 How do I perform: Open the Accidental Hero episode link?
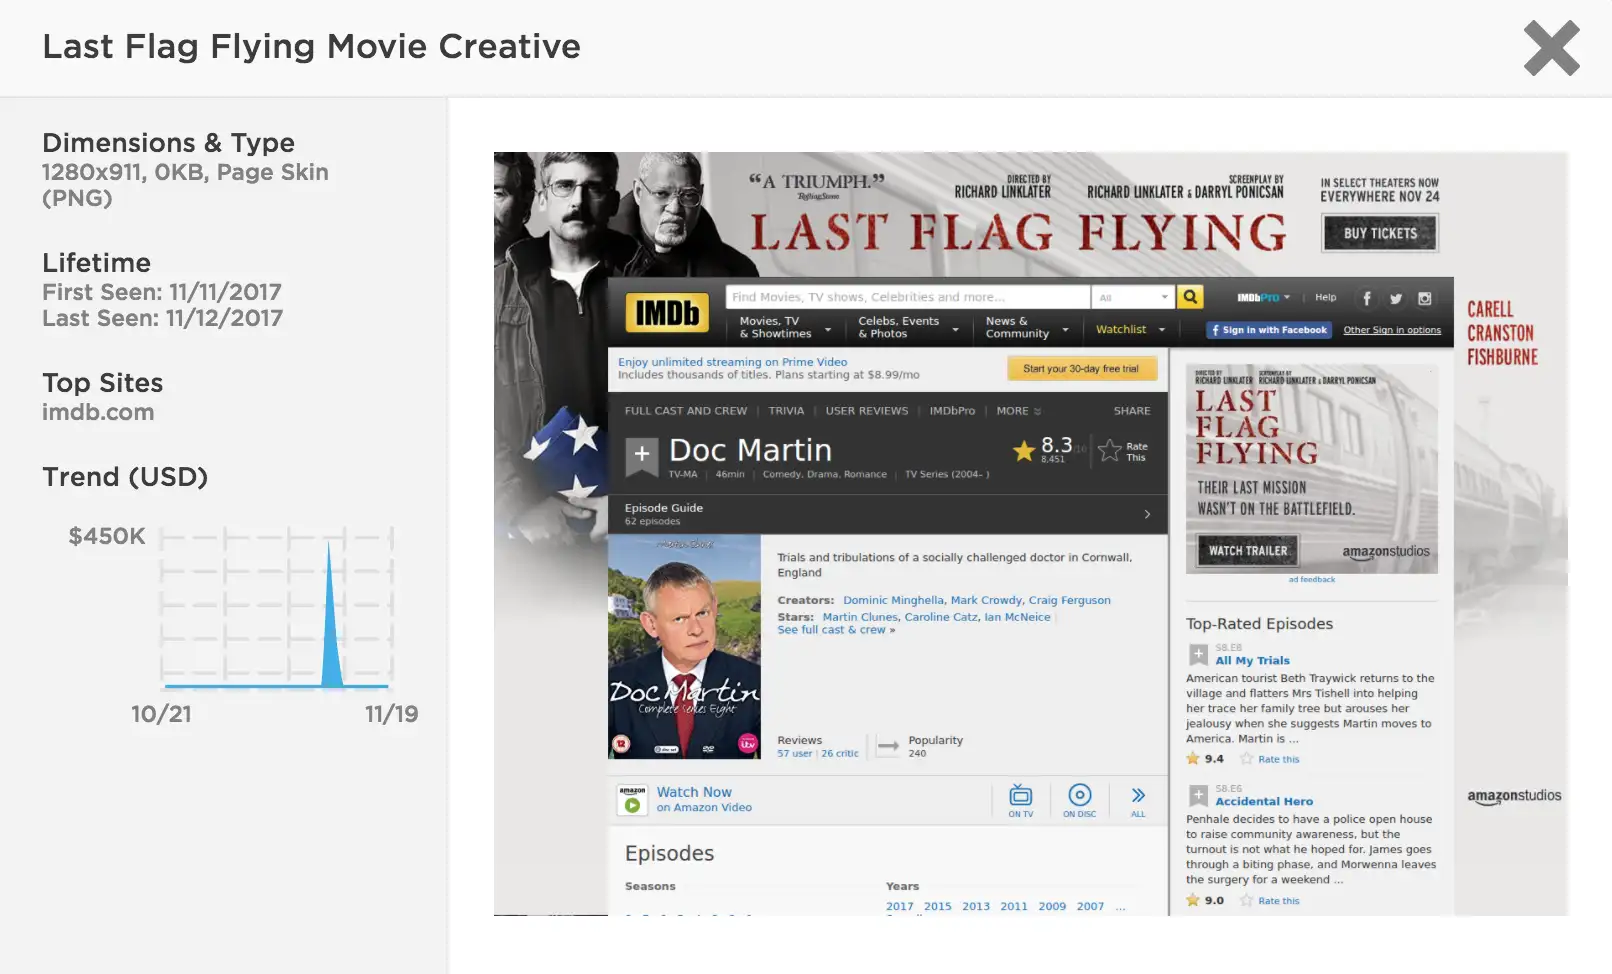pyautogui.click(x=1264, y=801)
